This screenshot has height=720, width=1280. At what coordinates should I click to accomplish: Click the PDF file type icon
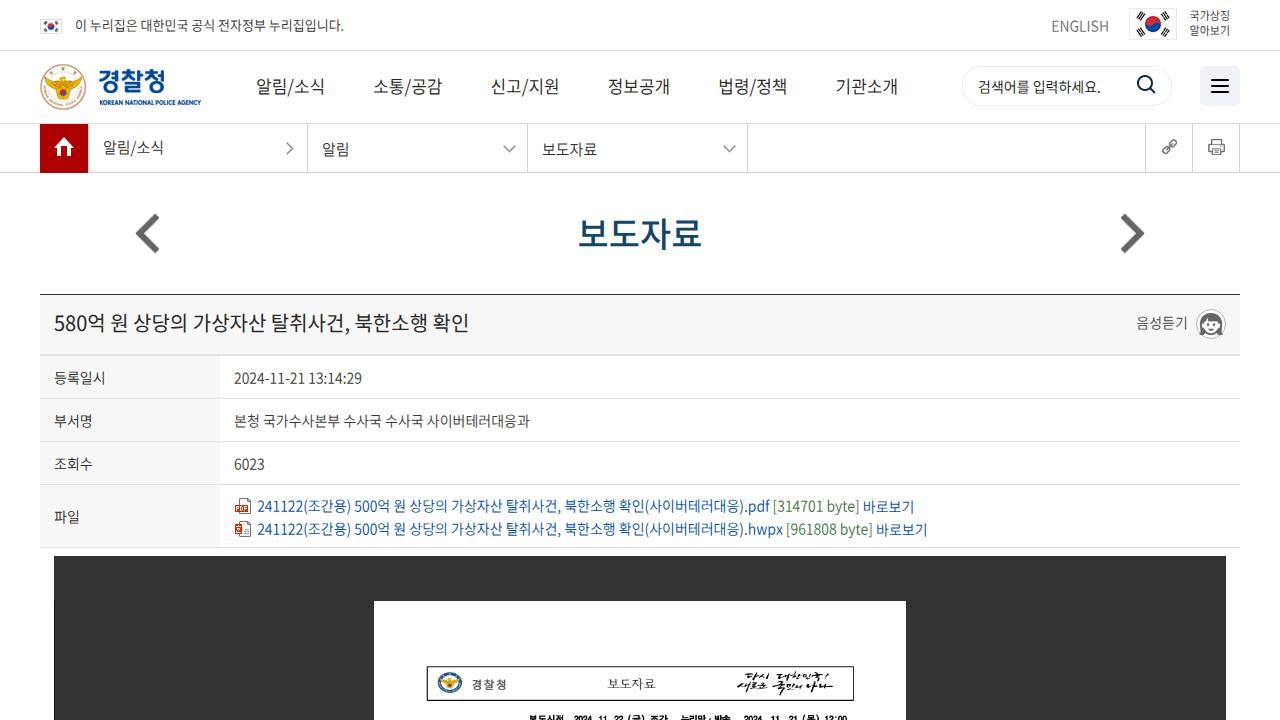point(243,506)
